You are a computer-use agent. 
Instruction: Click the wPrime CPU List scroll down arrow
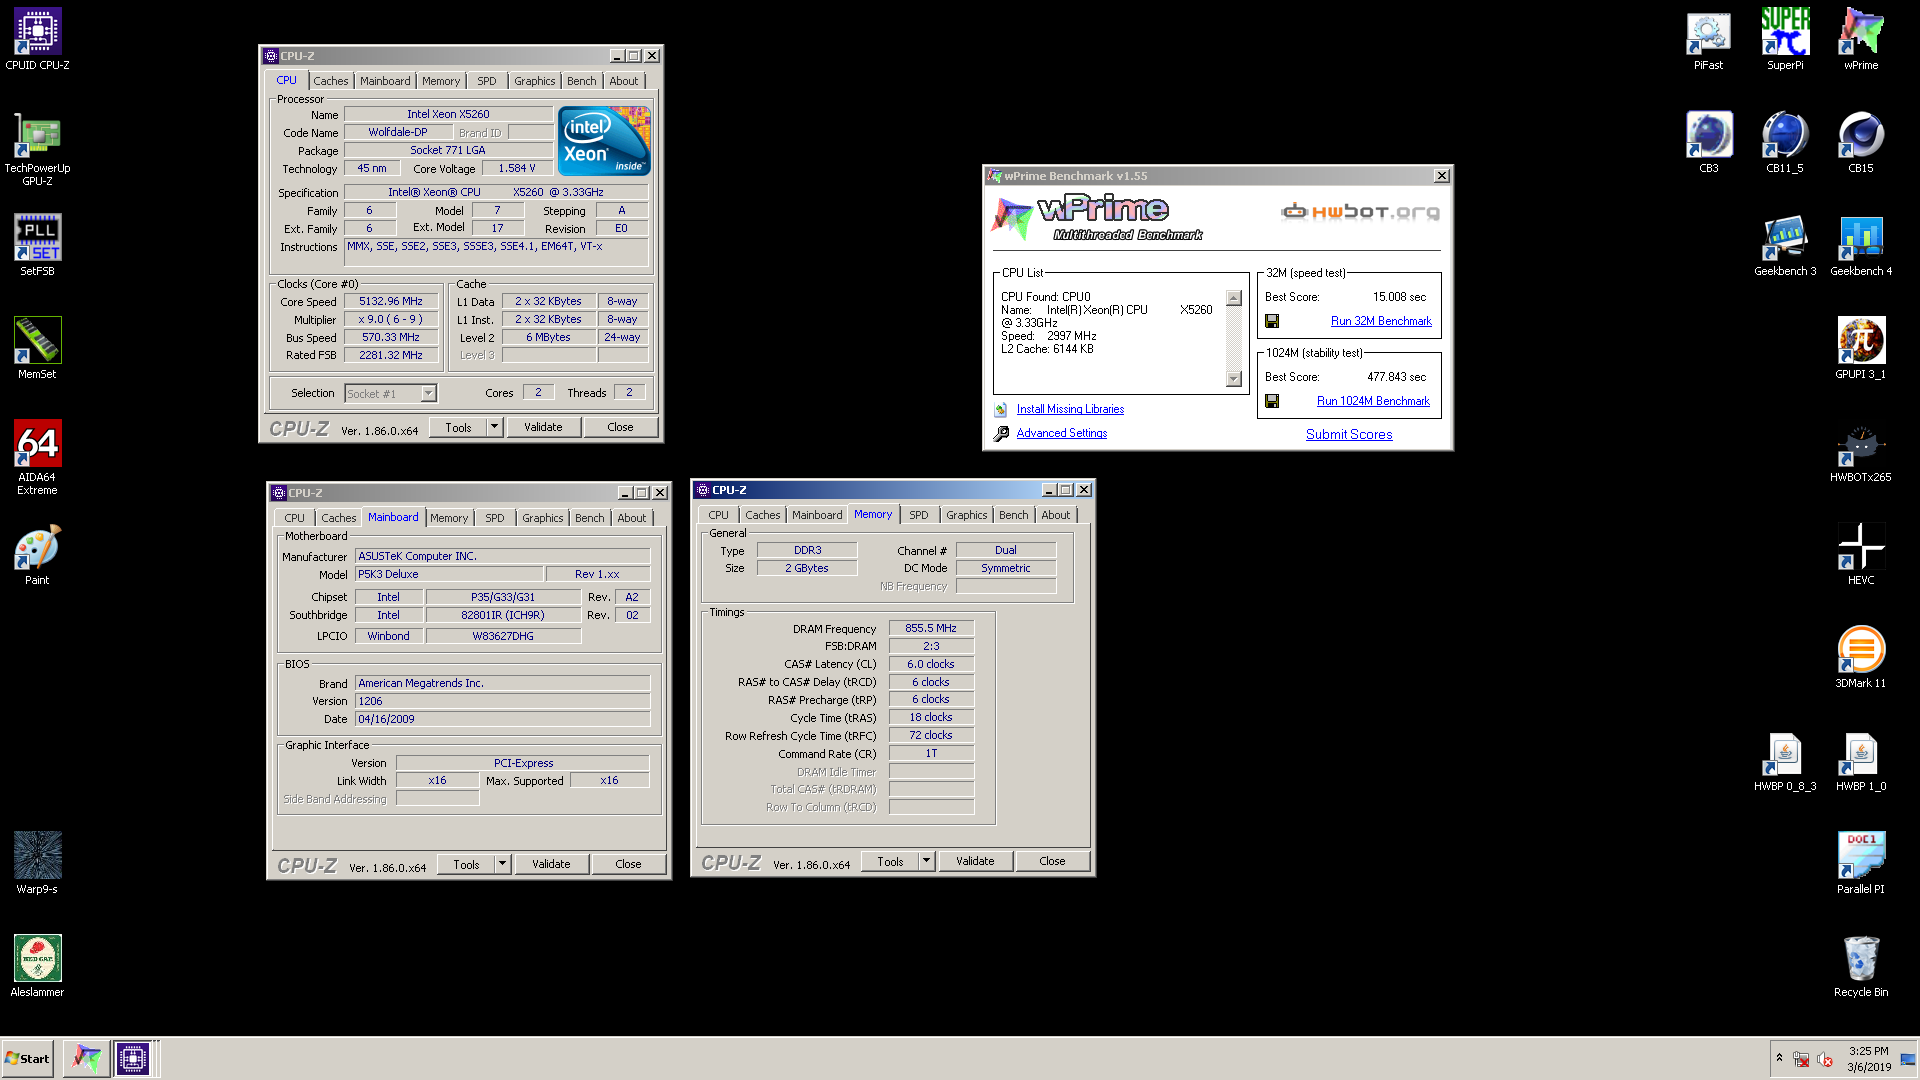(1234, 379)
